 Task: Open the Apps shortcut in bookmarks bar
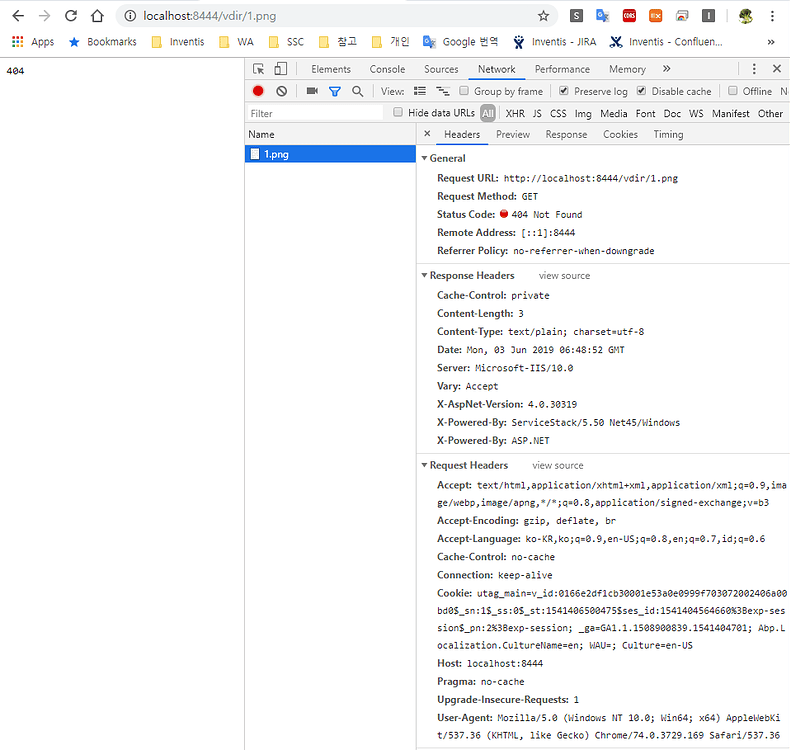(33, 42)
